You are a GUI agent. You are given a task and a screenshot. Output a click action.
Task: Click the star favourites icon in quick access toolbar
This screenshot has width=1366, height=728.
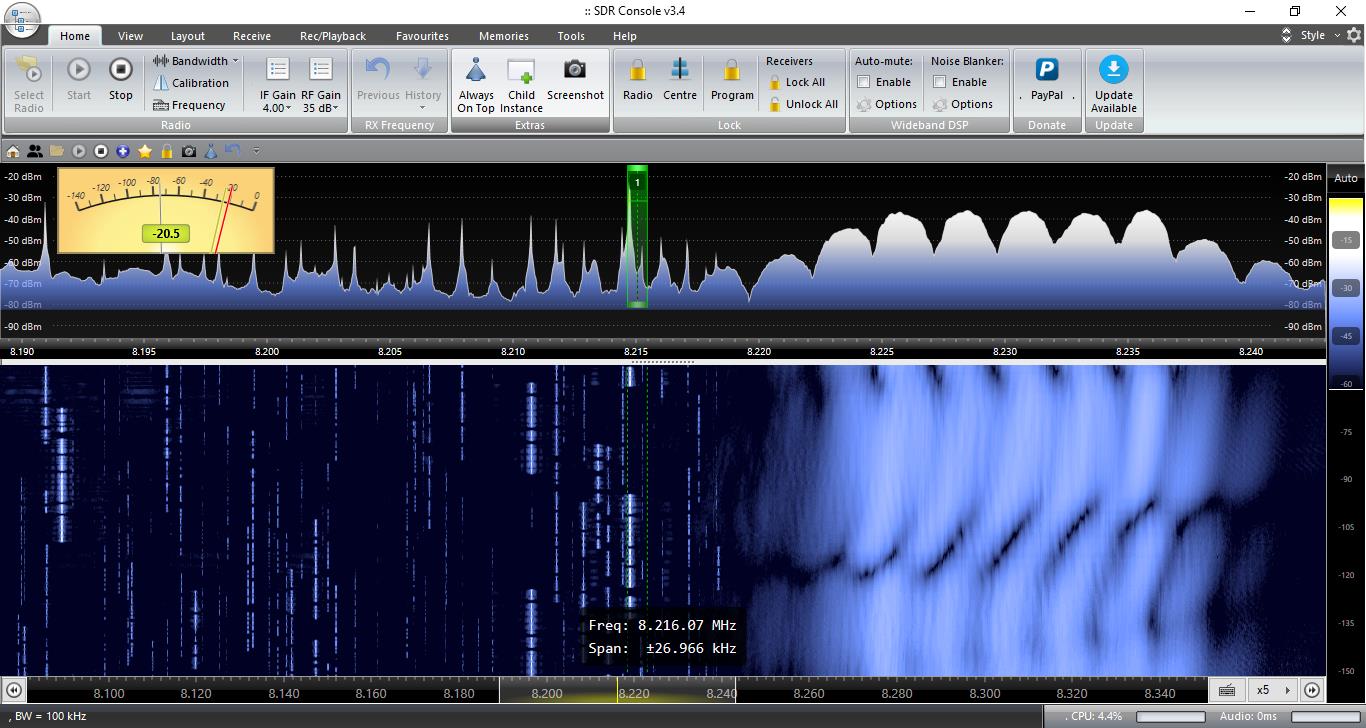(x=145, y=151)
